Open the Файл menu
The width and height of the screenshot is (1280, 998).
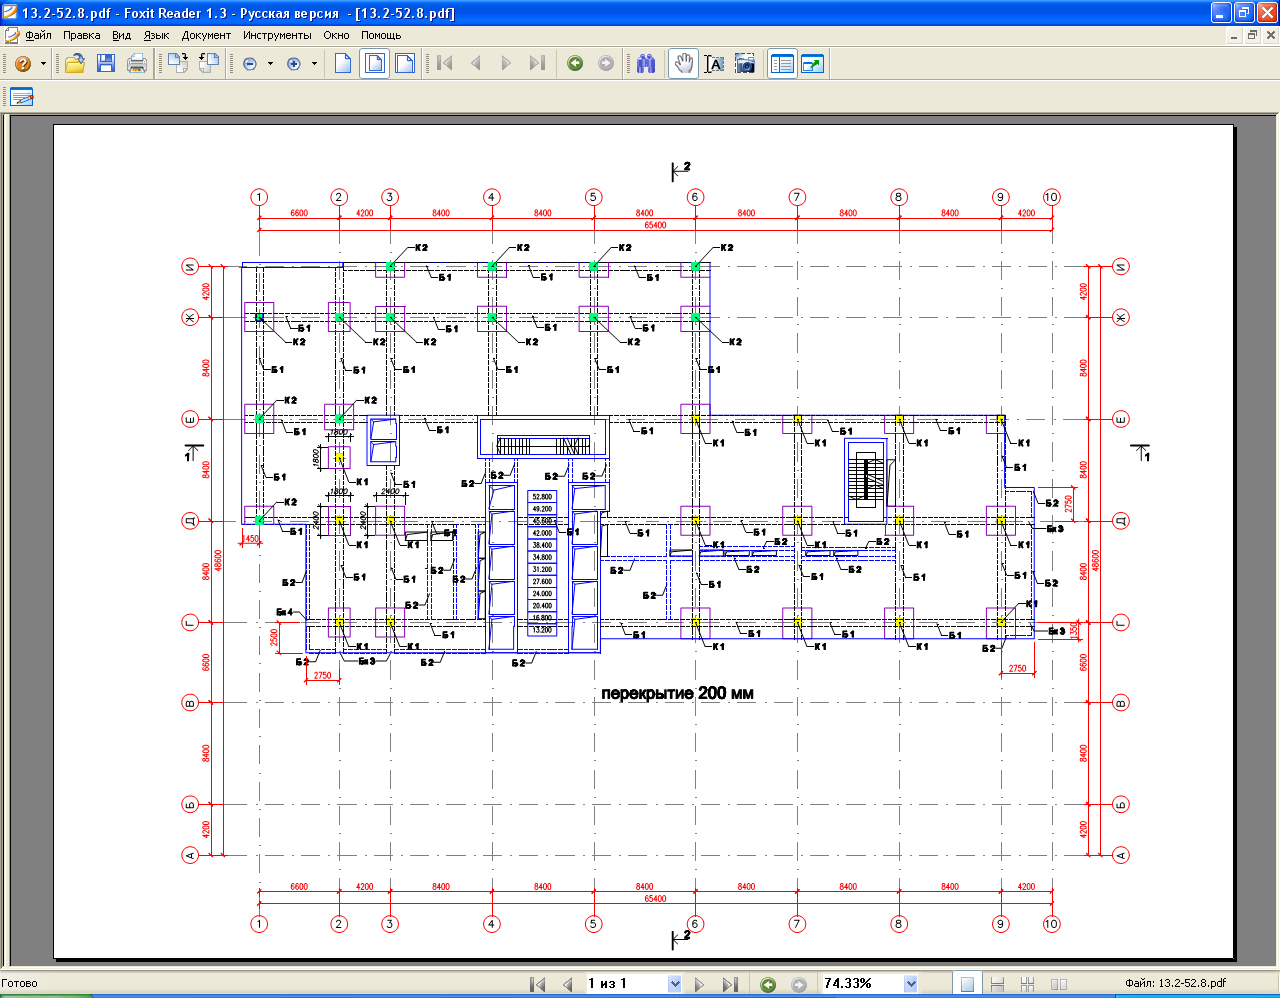coord(39,35)
